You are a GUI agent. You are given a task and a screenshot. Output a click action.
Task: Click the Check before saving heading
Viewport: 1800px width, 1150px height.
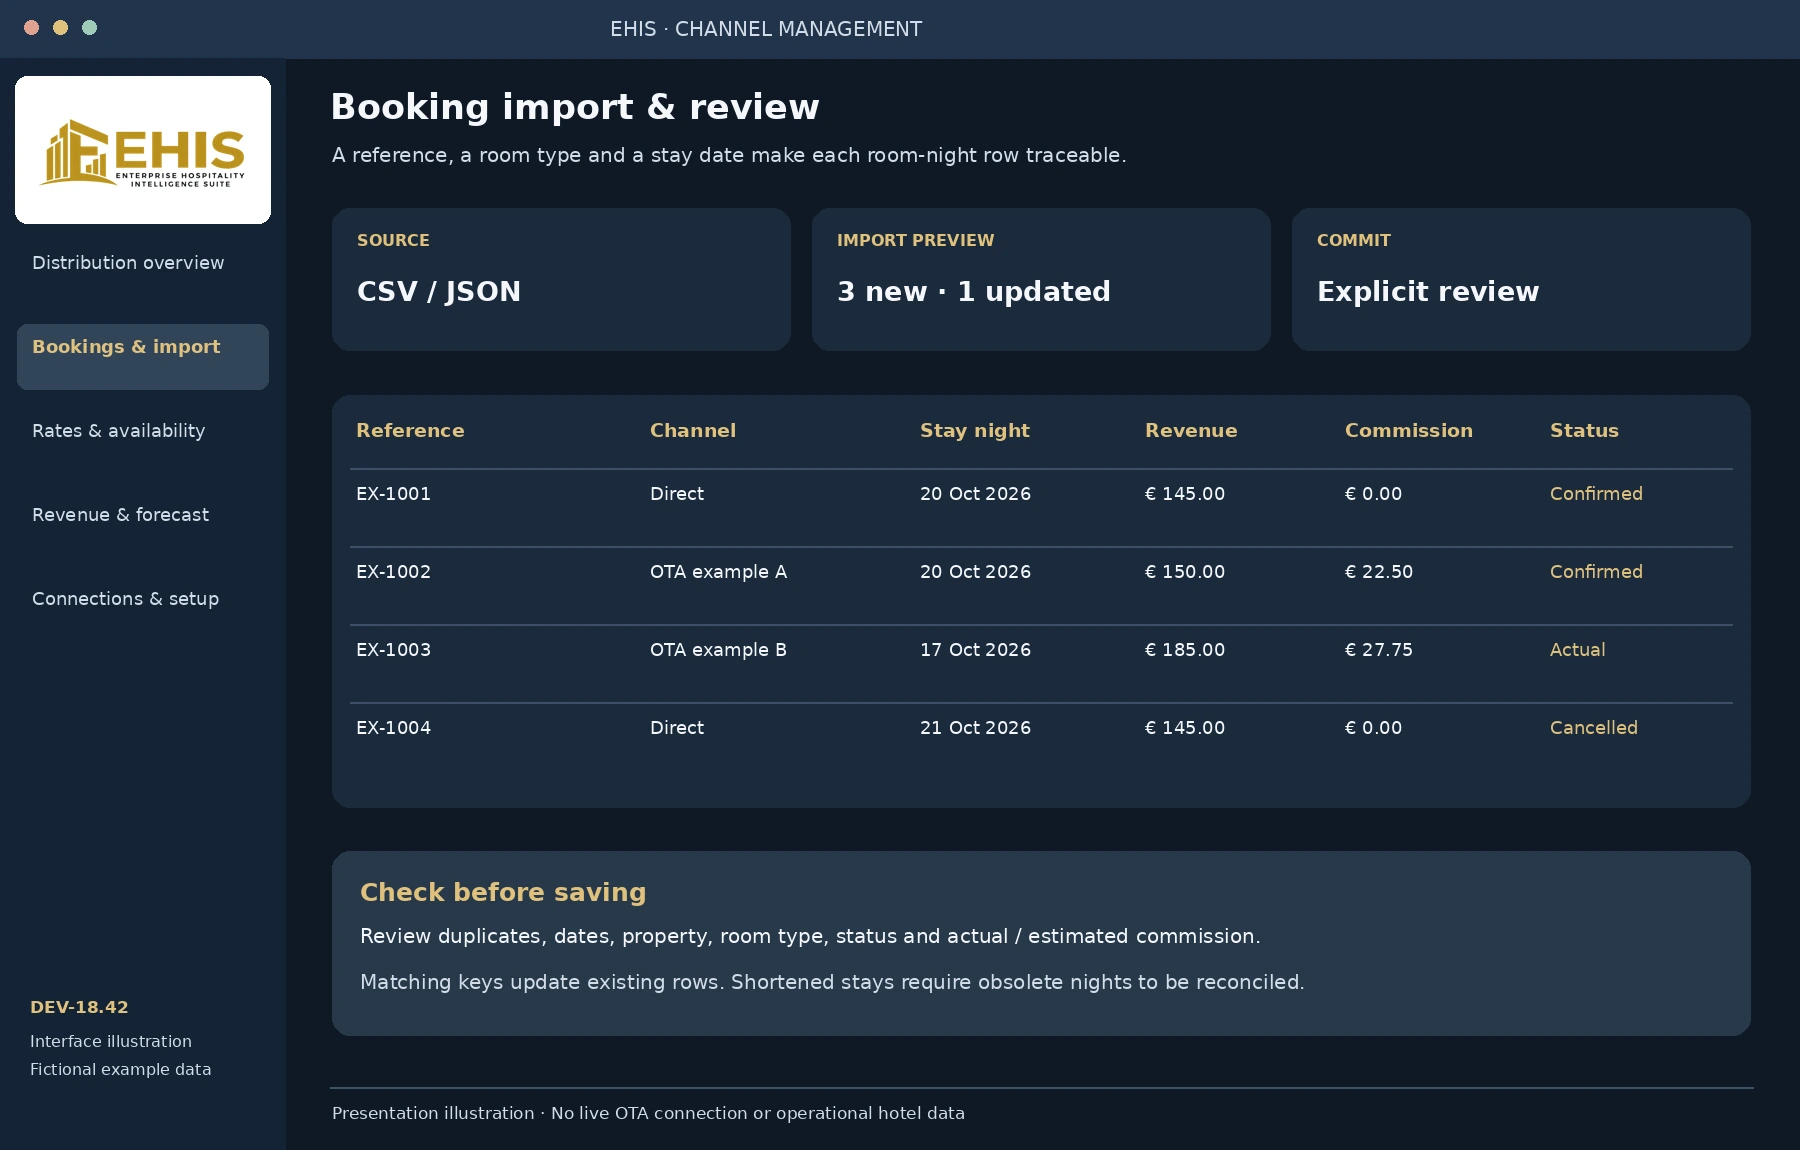click(503, 892)
